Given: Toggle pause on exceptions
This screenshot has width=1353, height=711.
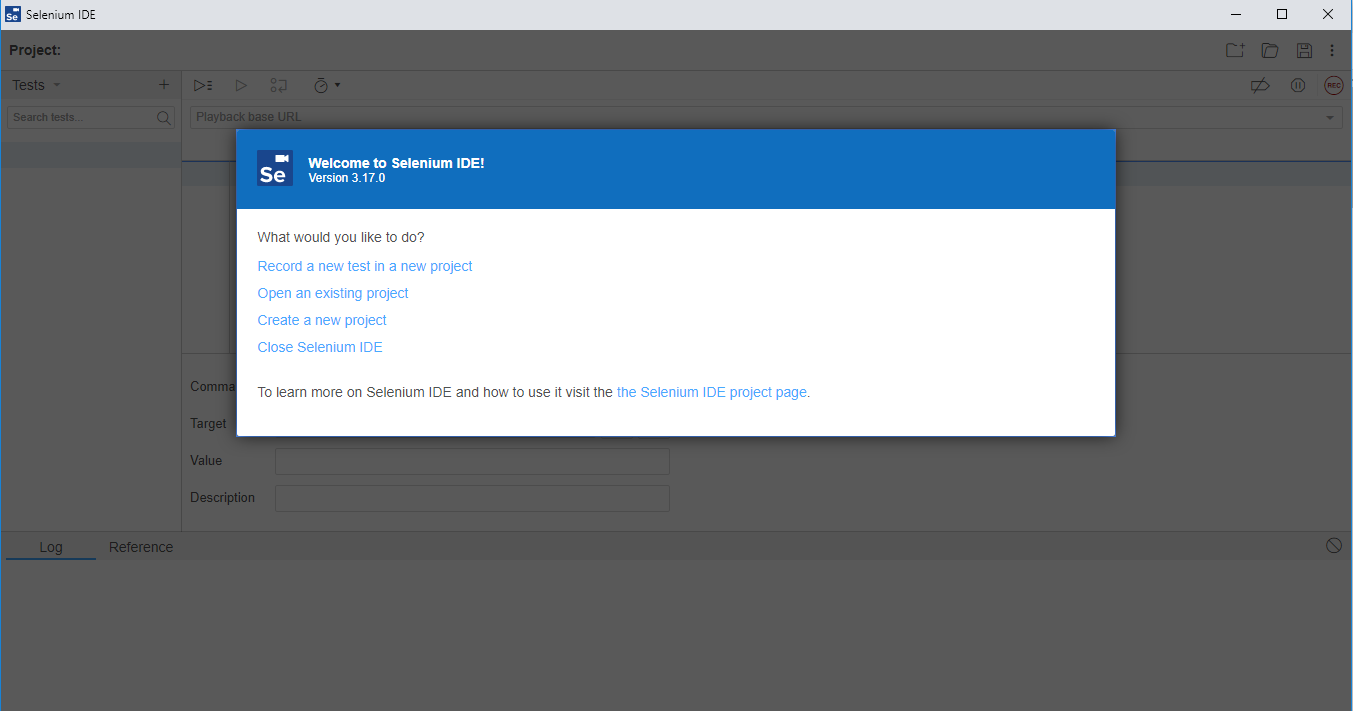Looking at the screenshot, I should pyautogui.click(x=1298, y=86).
